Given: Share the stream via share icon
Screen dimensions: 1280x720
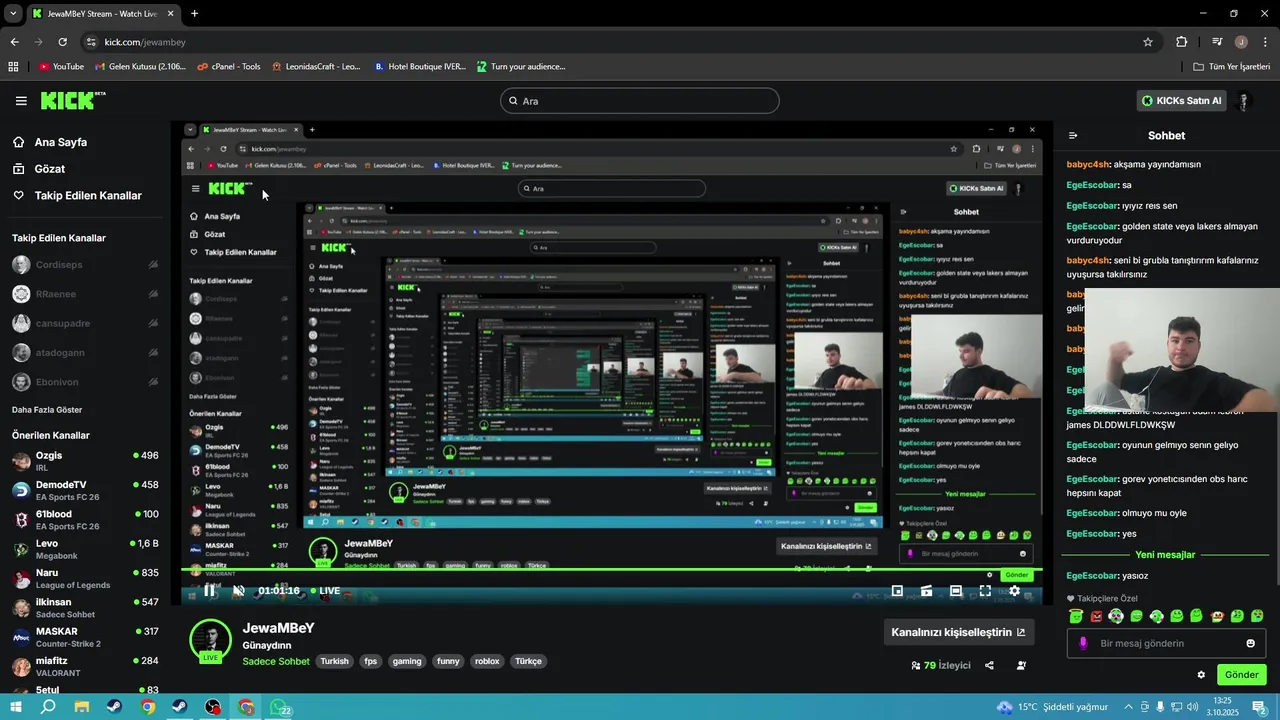Looking at the screenshot, I should click(989, 665).
